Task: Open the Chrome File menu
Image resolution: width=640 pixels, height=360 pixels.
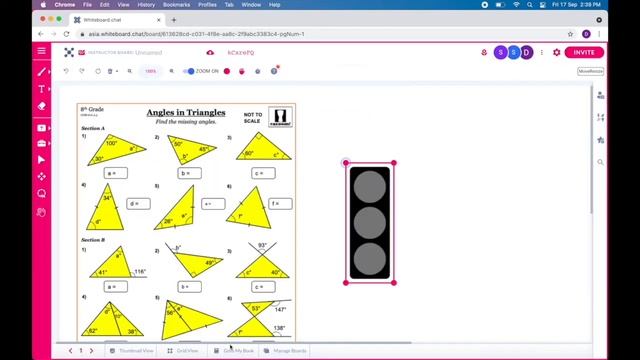Action: point(87,5)
